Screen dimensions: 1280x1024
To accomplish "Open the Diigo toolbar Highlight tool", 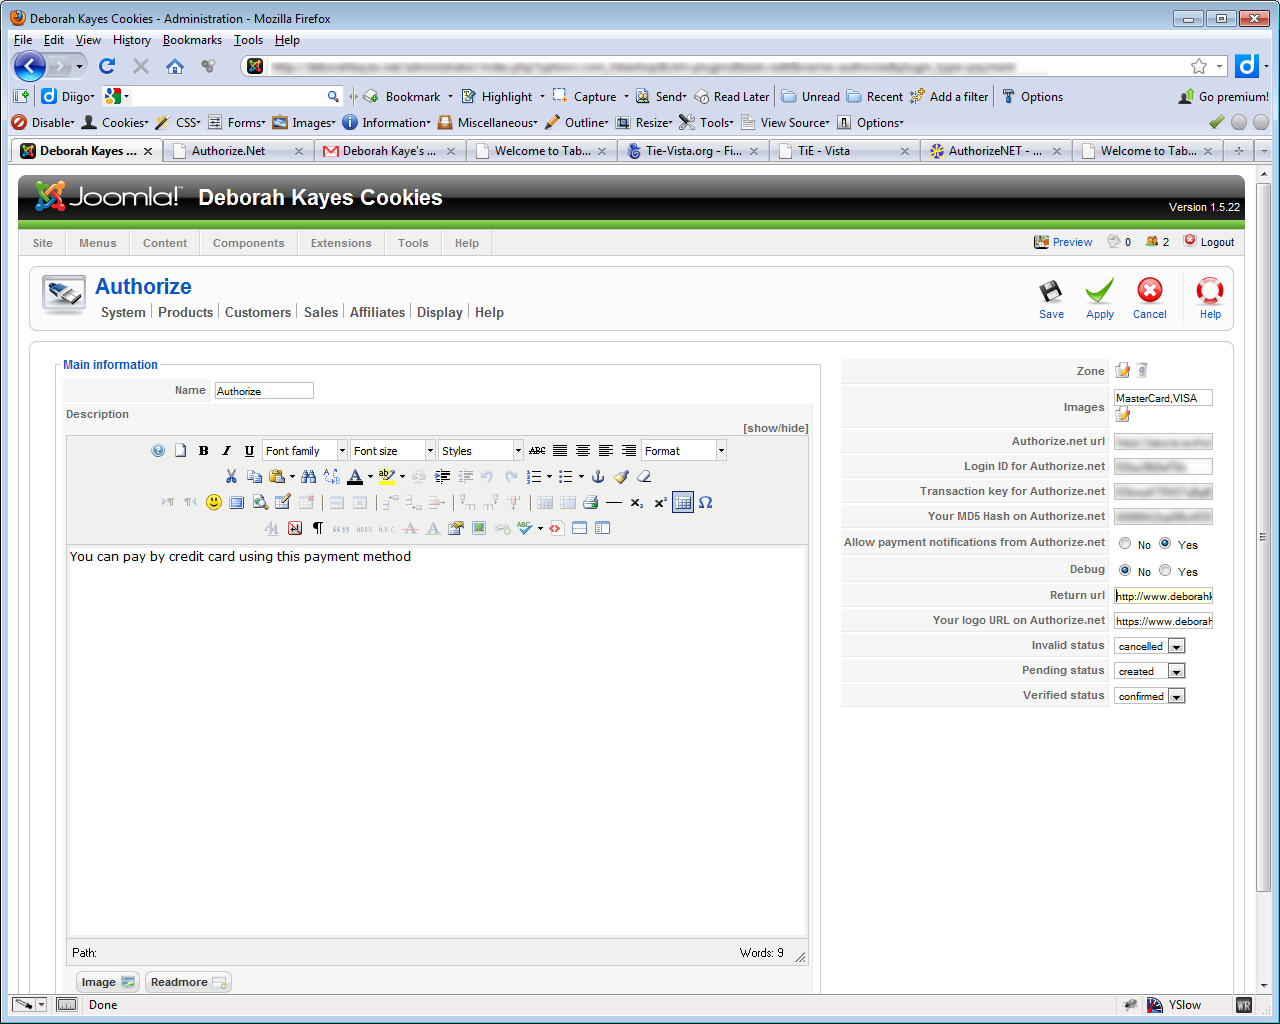I will coord(498,97).
